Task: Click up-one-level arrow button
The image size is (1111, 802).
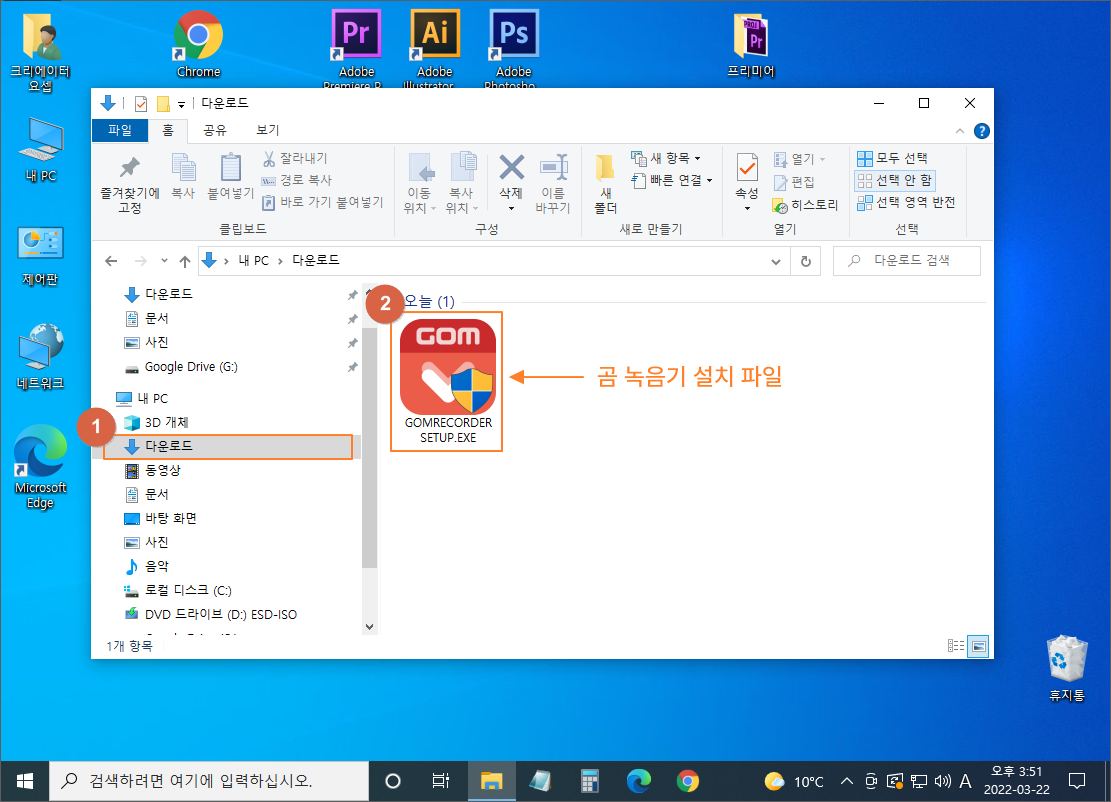Action: coord(185,261)
